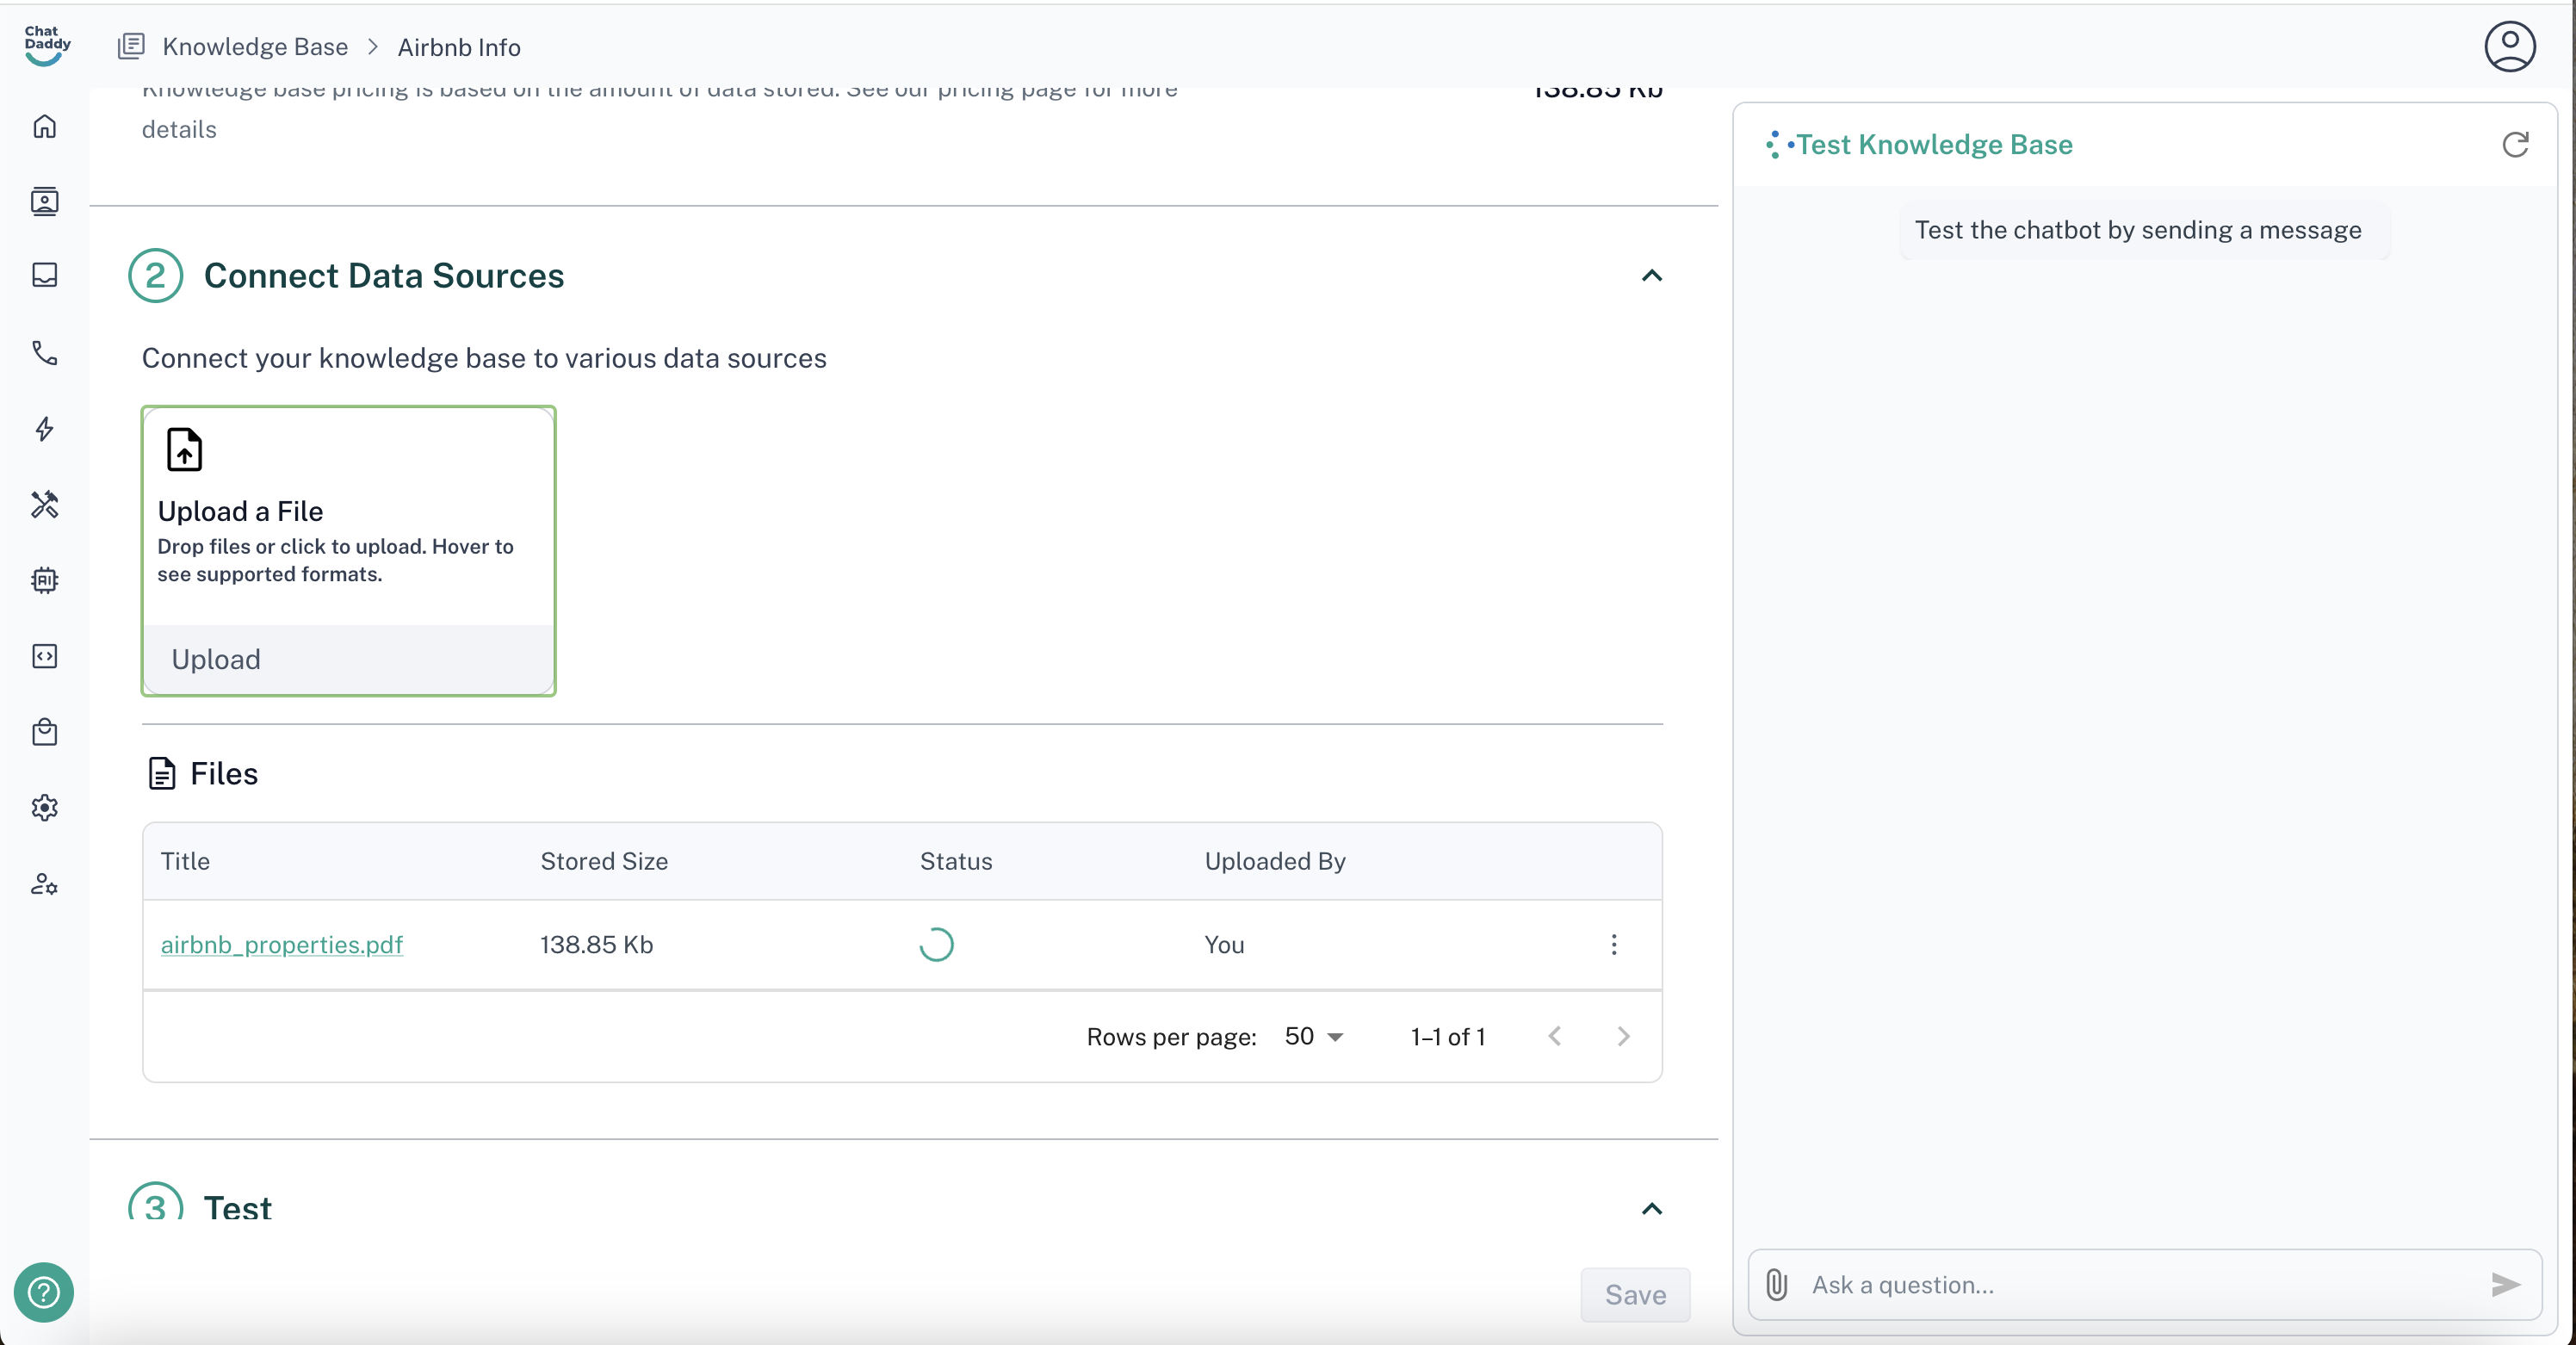Viewport: 2576px width, 1345px height.
Task: Click the Upload button in file card
Action: click(x=216, y=660)
